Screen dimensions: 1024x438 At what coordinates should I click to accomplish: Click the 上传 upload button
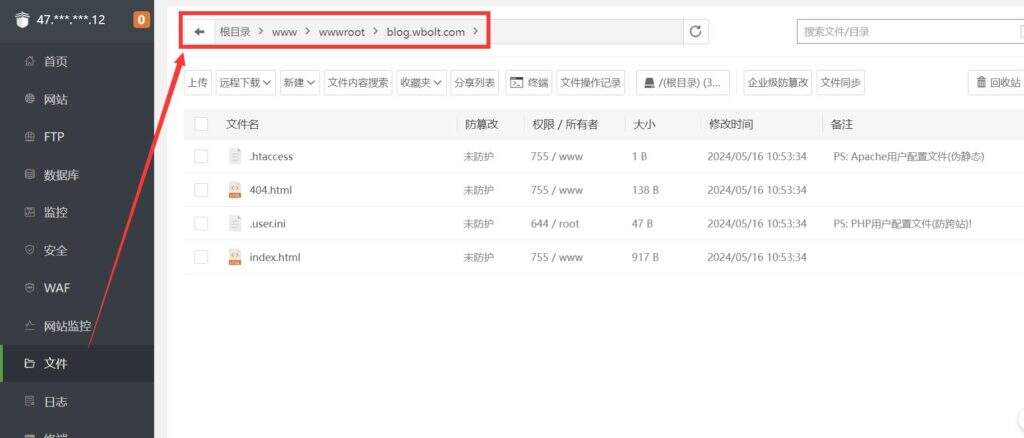(x=198, y=83)
